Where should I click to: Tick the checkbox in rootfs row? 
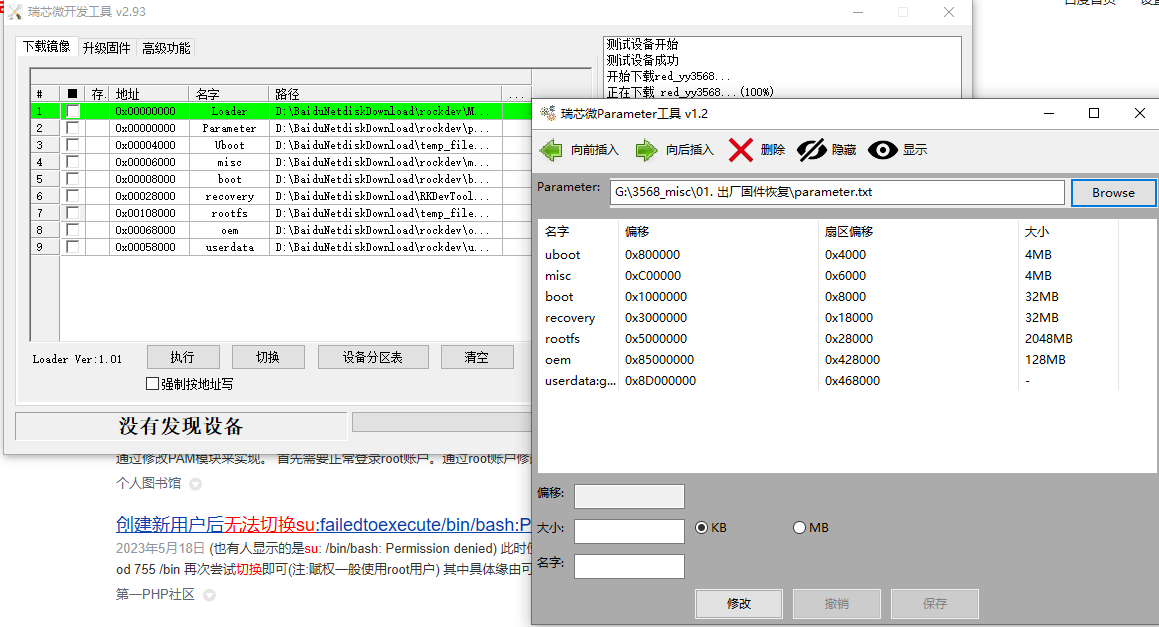[x=72, y=213]
